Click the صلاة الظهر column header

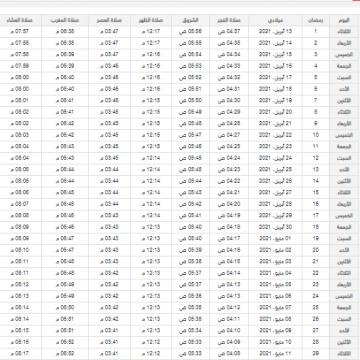[151, 20]
